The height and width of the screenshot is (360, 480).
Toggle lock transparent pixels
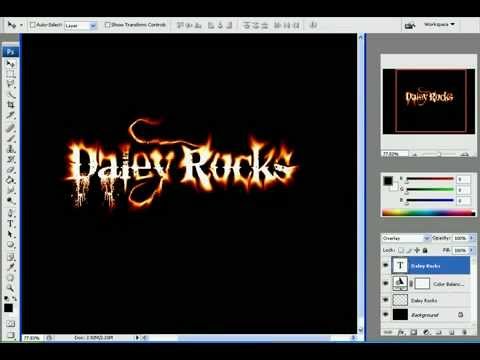[401, 250]
